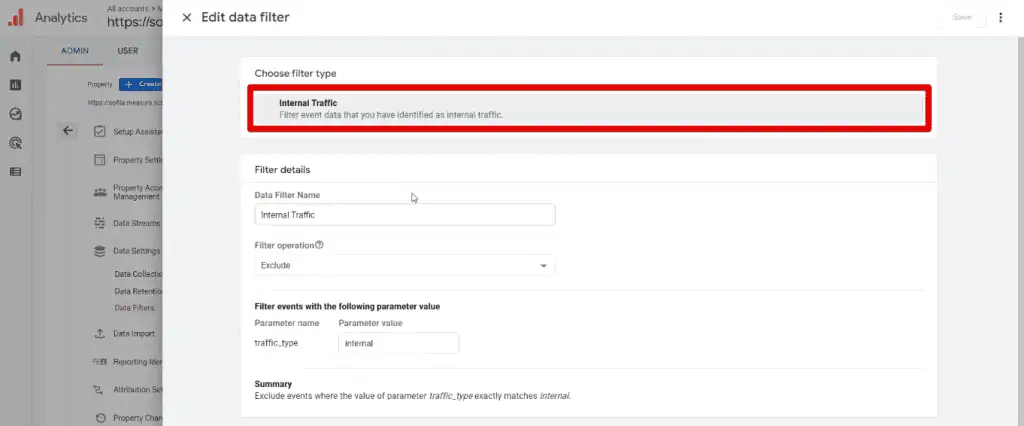
Task: Click the traffic_type parameter name text
Action: 276,342
